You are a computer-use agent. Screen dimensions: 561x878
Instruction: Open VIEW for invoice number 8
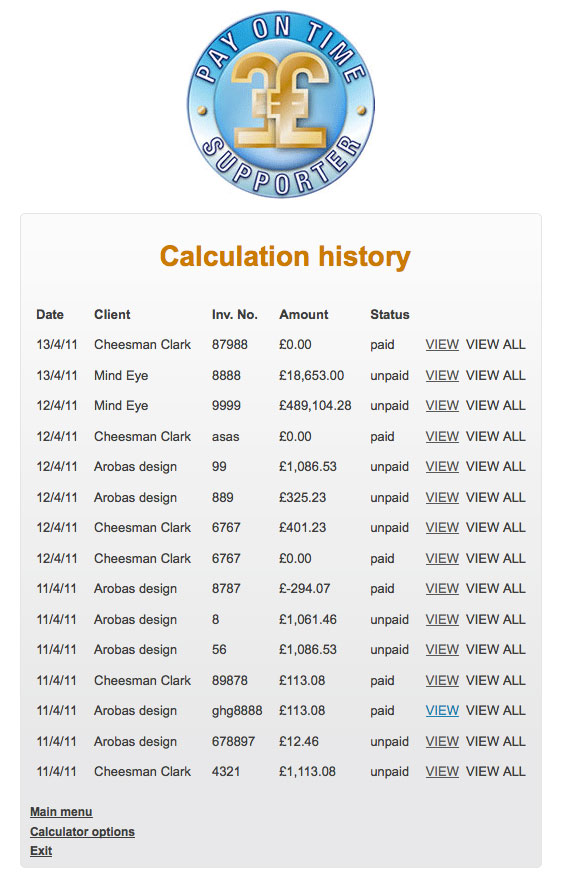tap(442, 619)
